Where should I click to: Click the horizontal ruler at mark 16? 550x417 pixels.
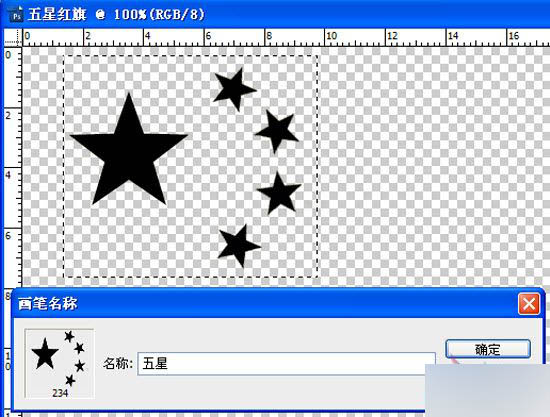(x=514, y=38)
